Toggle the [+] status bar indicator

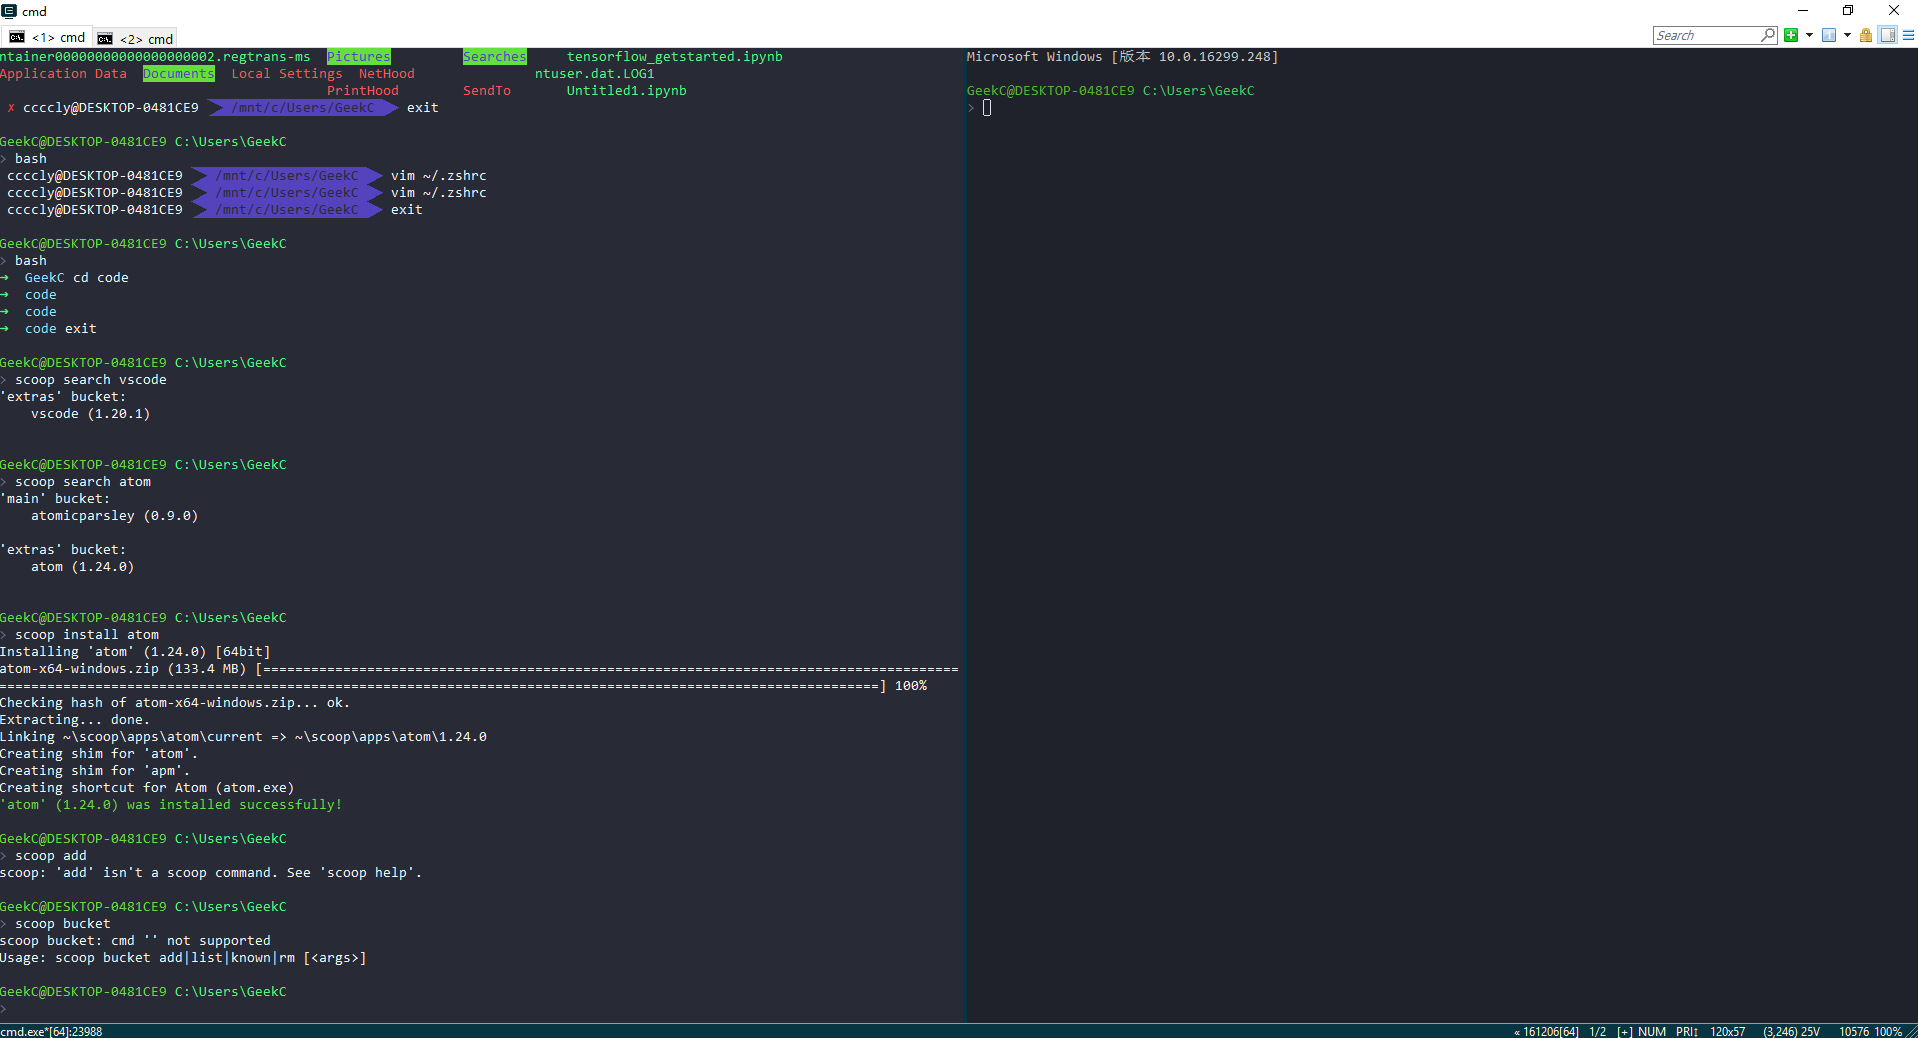click(x=1624, y=1031)
